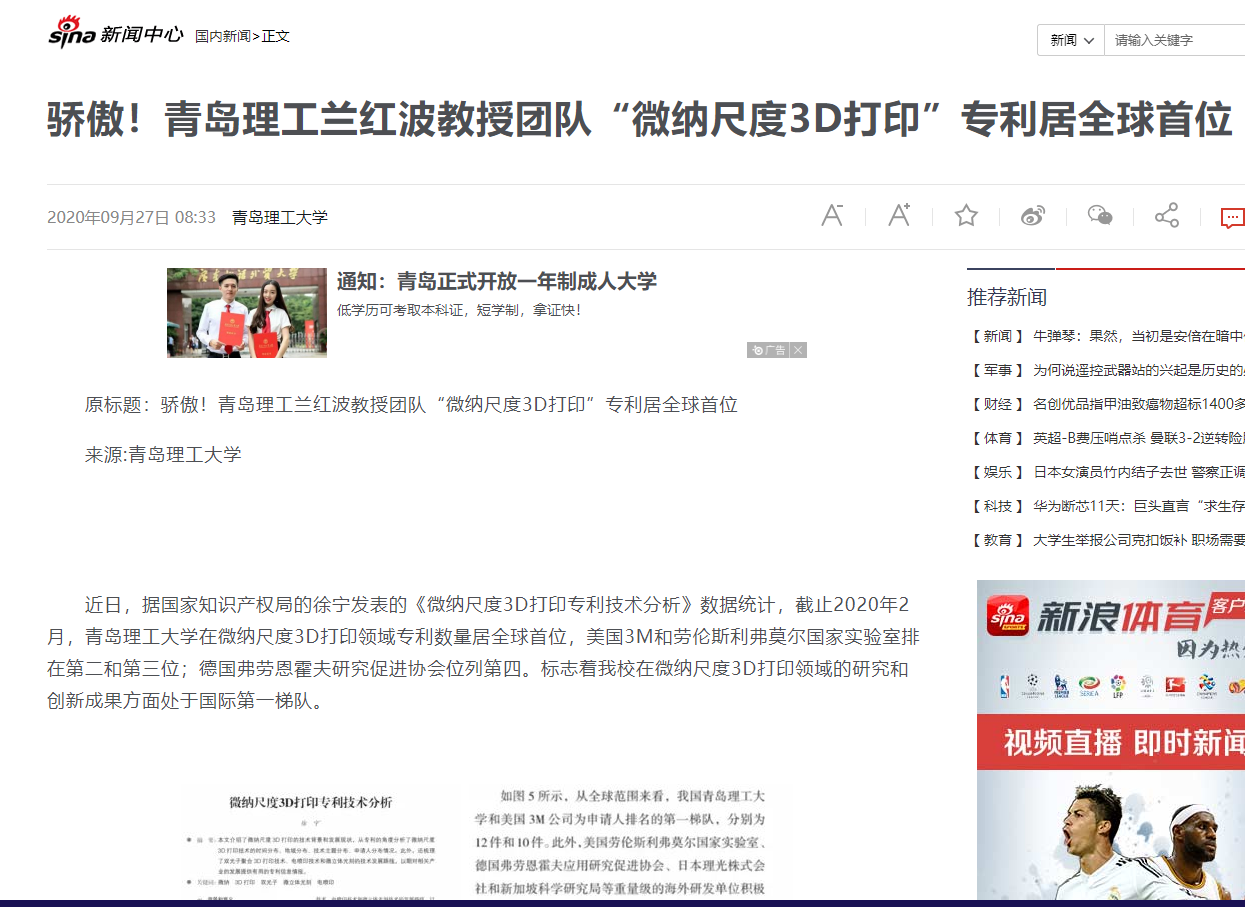Go to 国内新闻 breadcrumb link

click(222, 36)
